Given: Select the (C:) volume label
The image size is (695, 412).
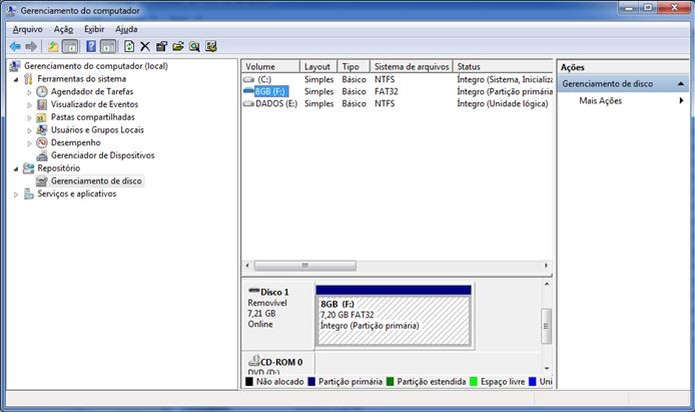Looking at the screenshot, I should click(264, 80).
